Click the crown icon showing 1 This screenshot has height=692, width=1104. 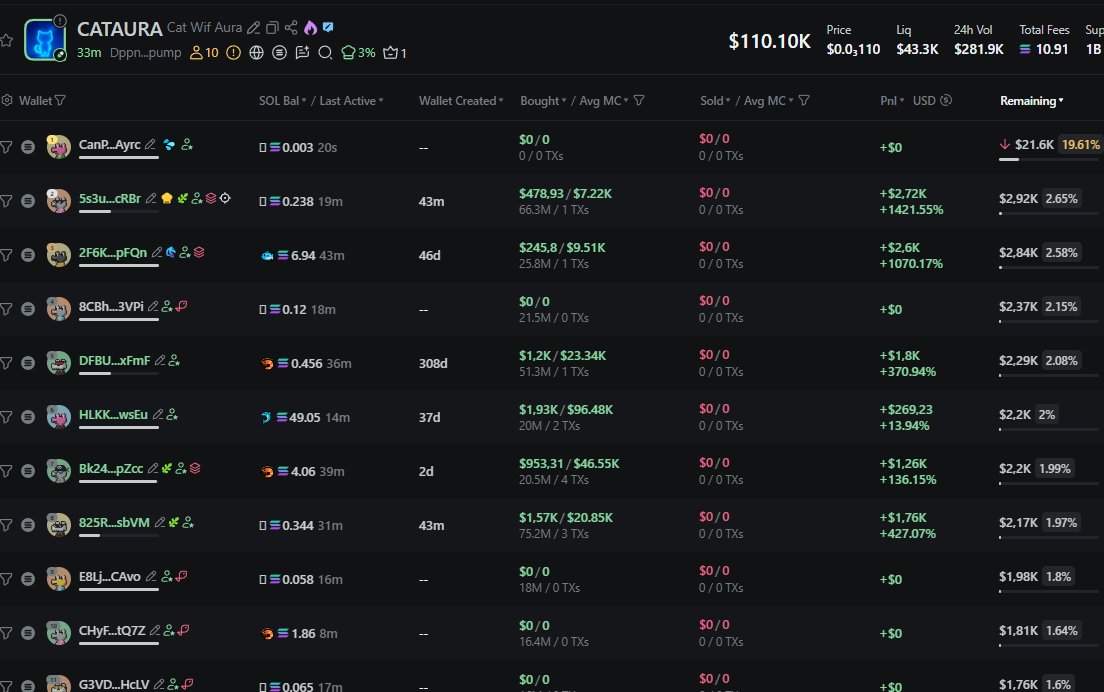pos(395,53)
